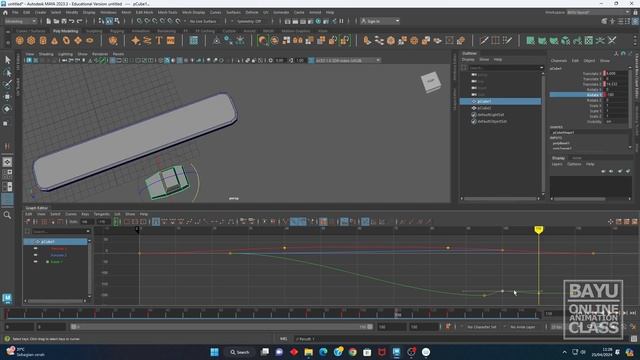640x360 pixels.
Task: Switch to the Poly Modeling shelf tab
Action: click(65, 31)
